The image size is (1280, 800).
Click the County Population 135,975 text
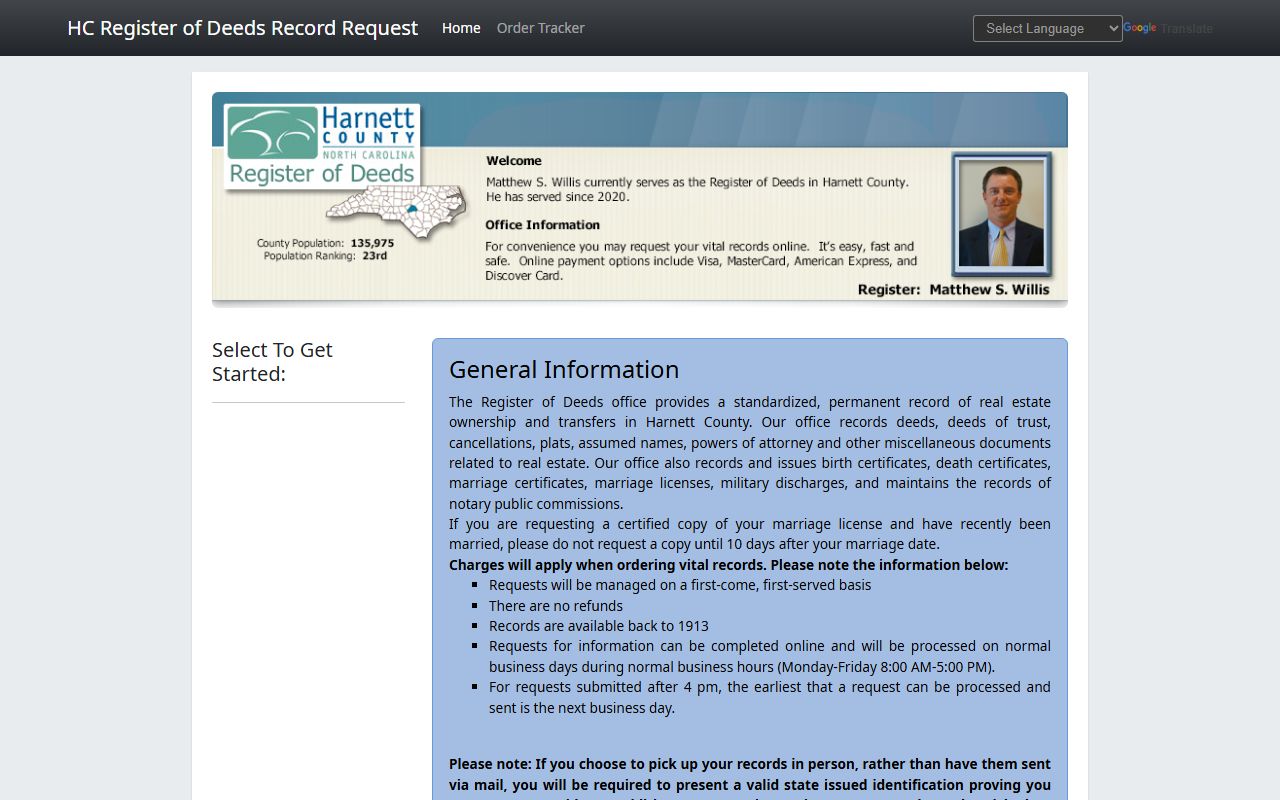(325, 243)
